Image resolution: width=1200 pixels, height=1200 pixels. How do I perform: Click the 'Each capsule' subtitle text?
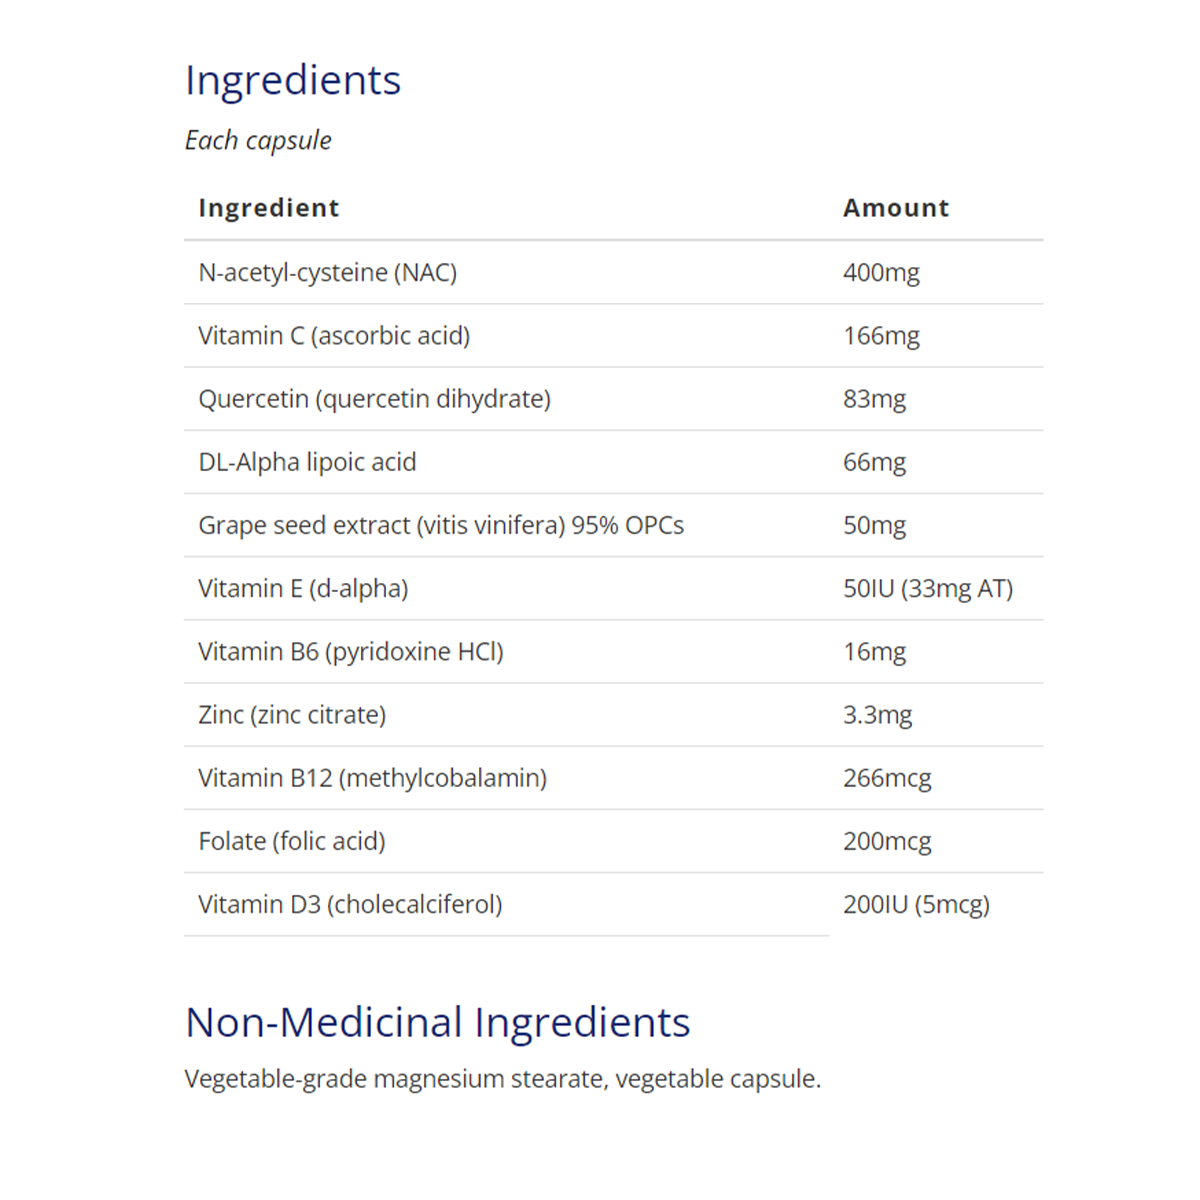[x=258, y=140]
